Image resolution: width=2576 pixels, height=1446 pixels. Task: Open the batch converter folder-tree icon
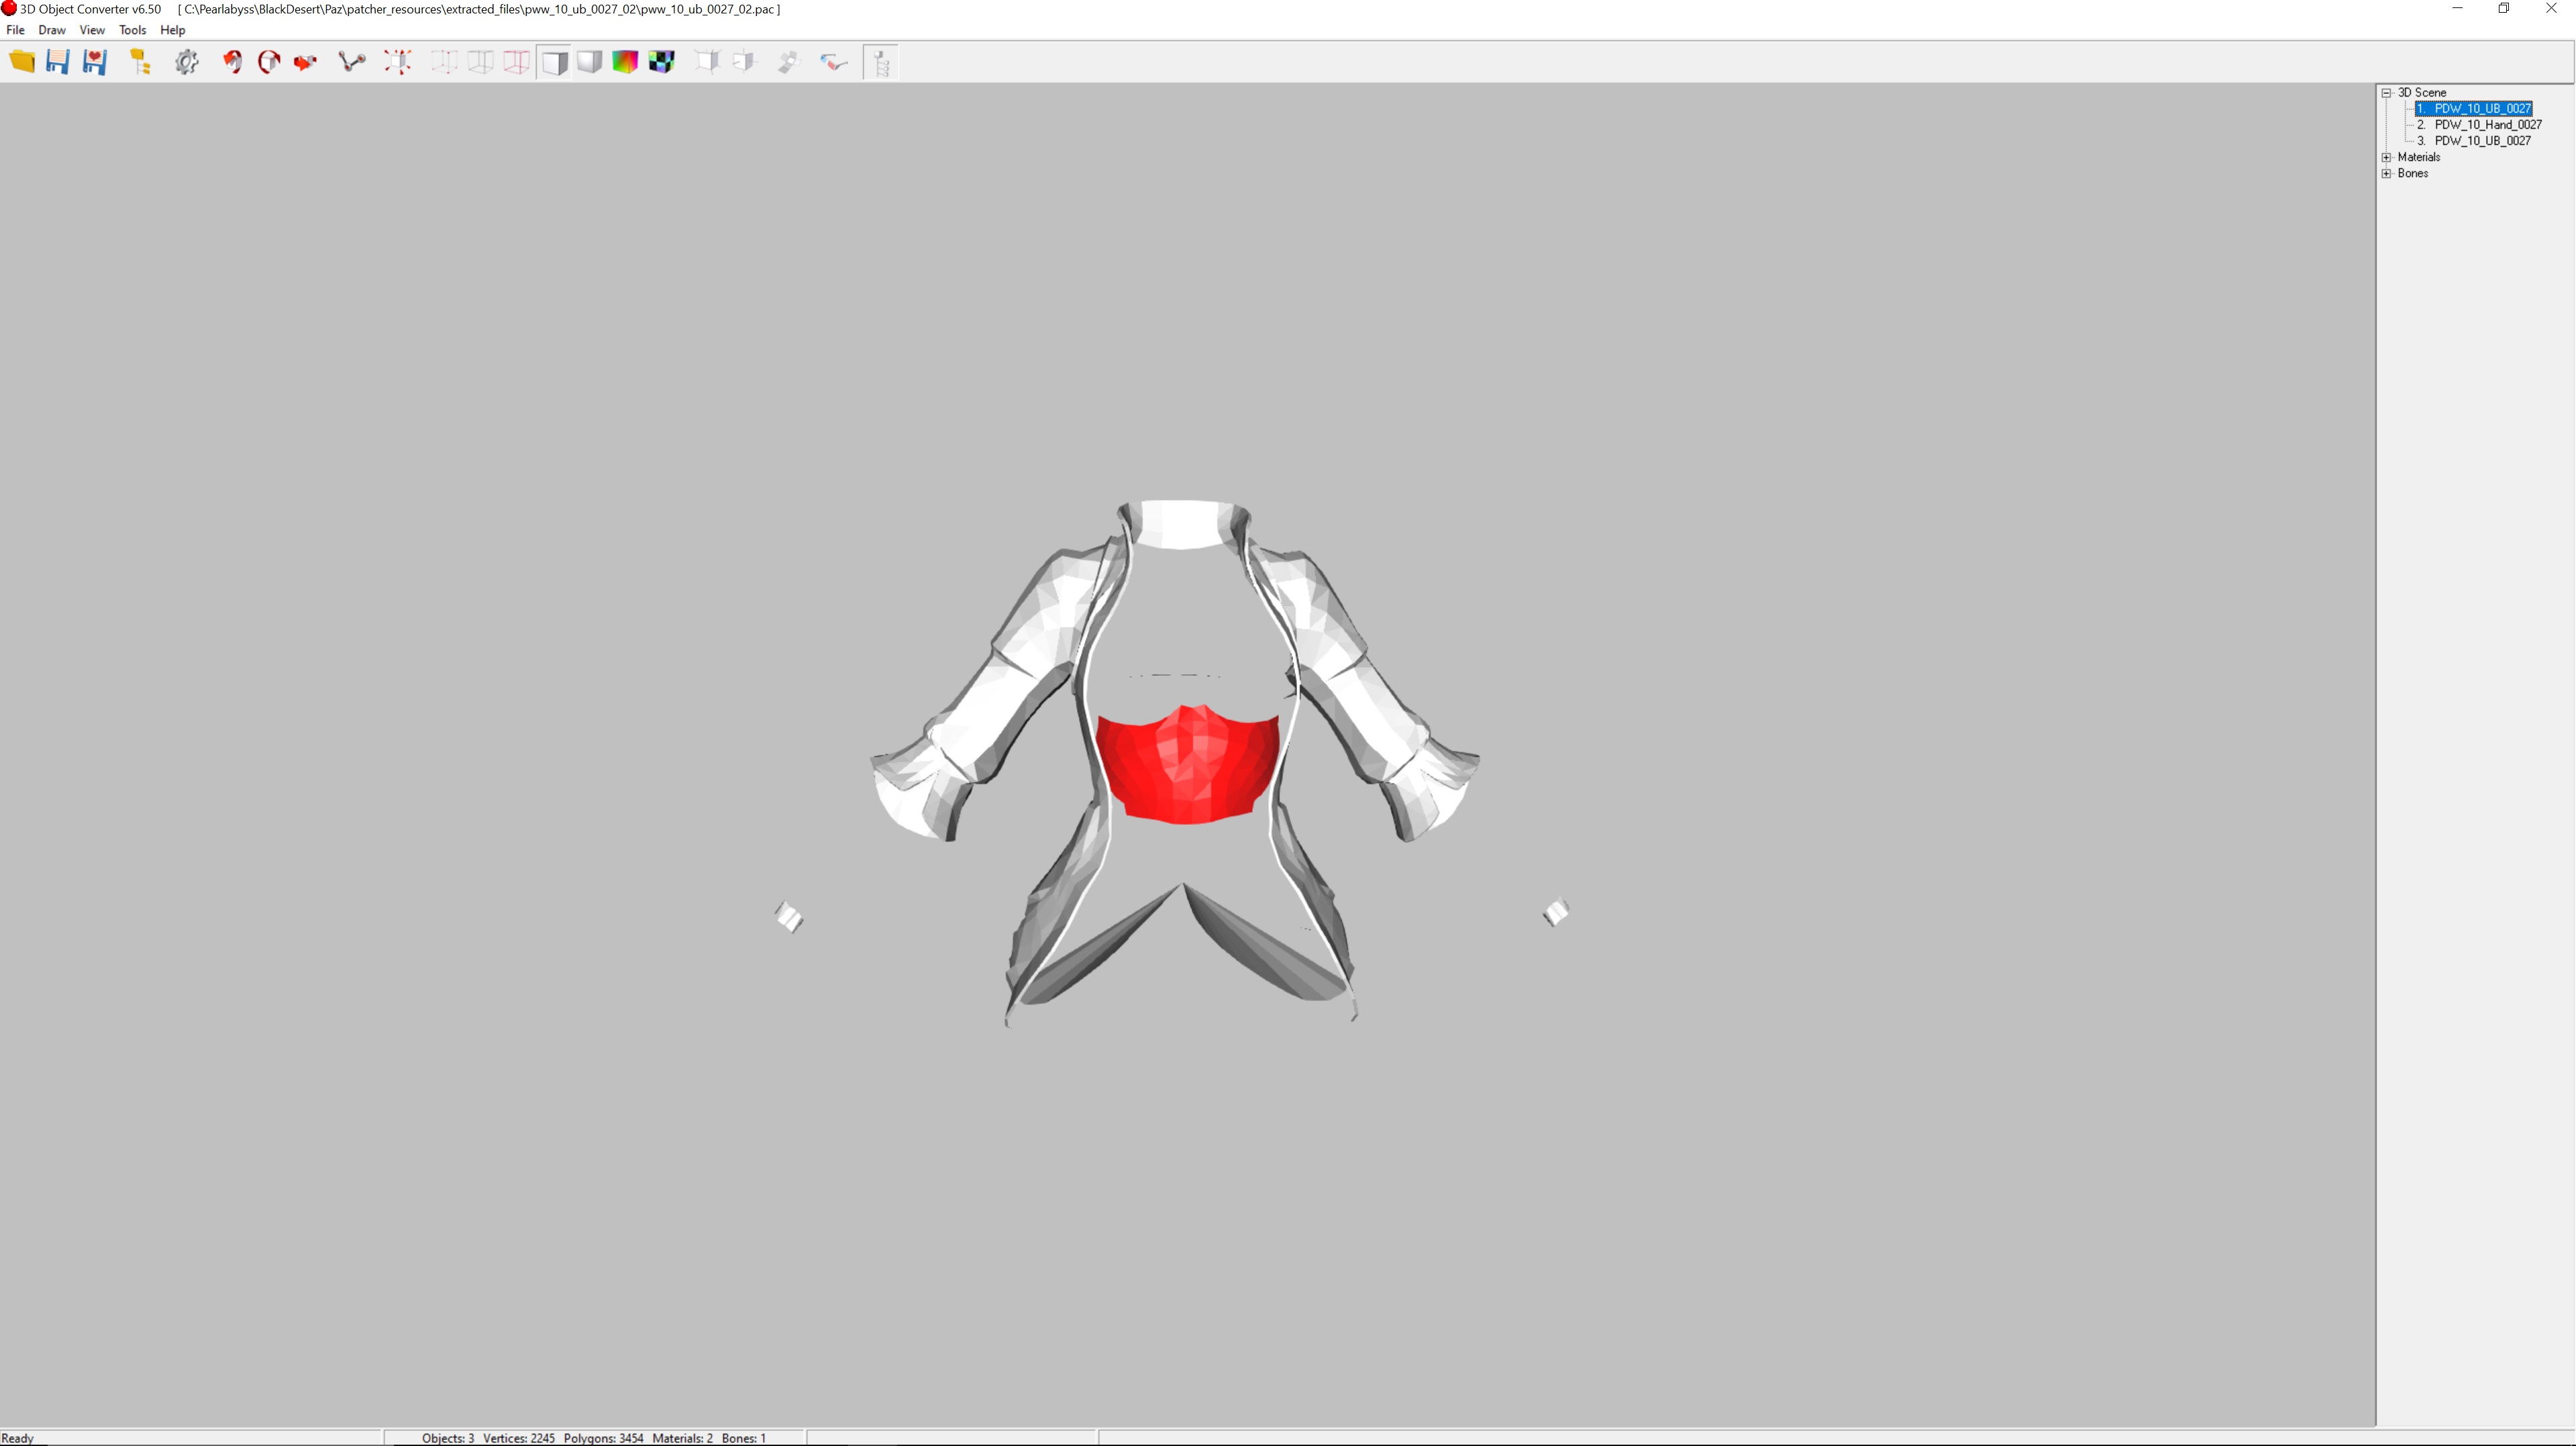pyautogui.click(x=141, y=62)
